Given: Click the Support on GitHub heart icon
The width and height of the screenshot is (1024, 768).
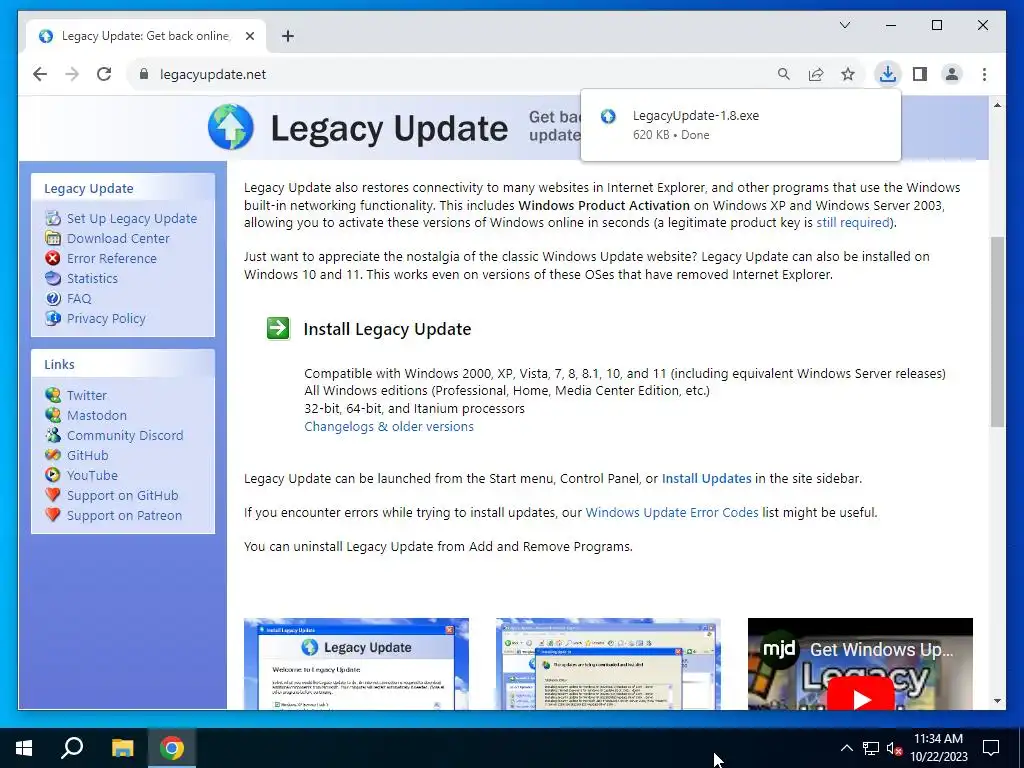Looking at the screenshot, I should click(x=53, y=495).
